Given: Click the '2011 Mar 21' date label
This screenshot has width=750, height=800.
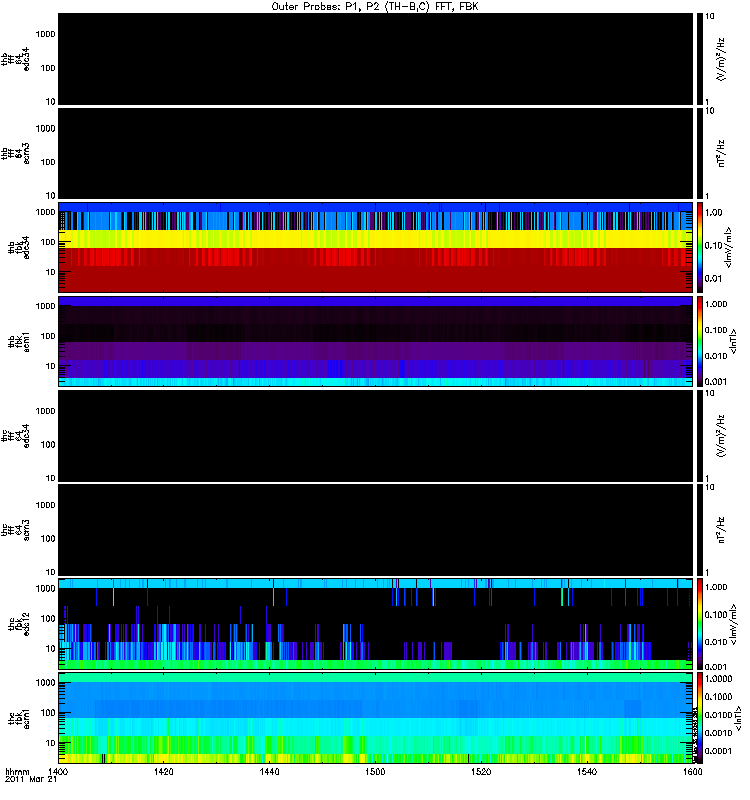Looking at the screenshot, I should [31, 780].
